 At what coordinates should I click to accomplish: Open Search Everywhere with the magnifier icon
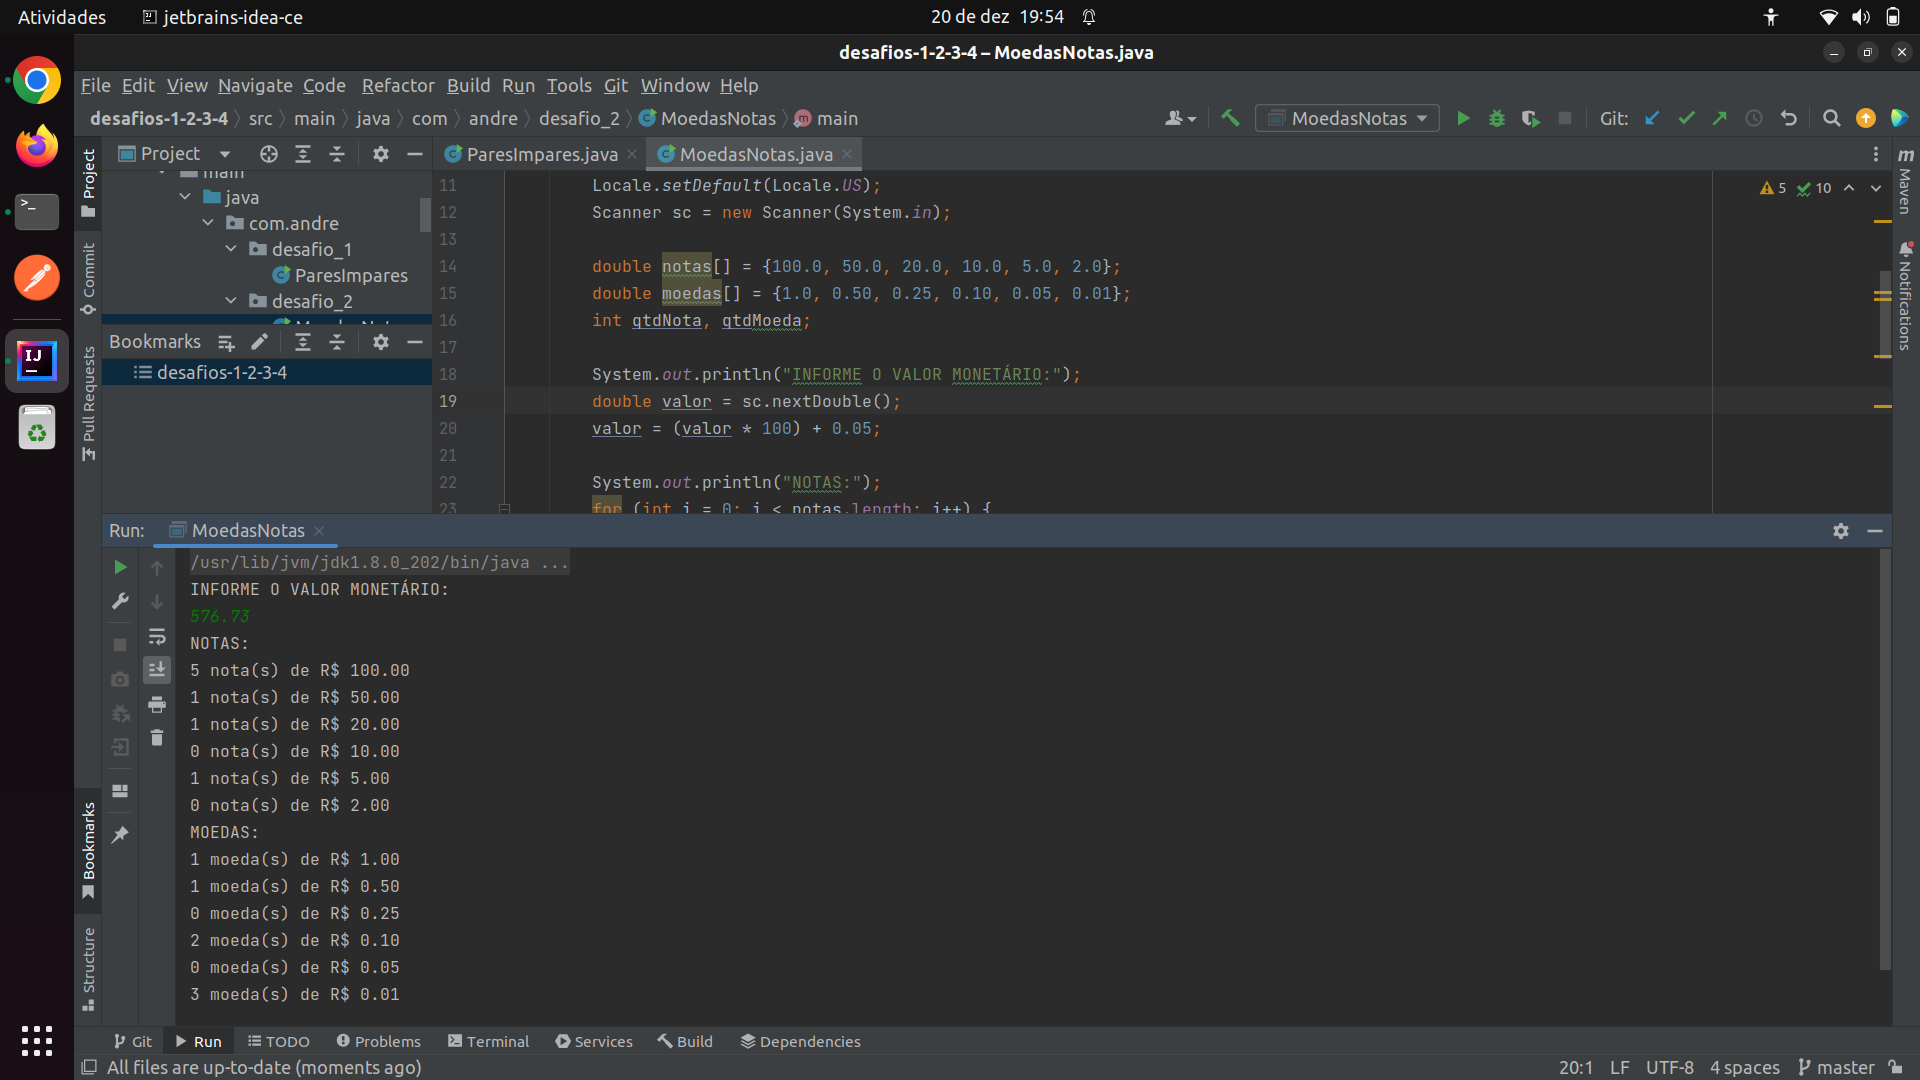pos(1832,117)
